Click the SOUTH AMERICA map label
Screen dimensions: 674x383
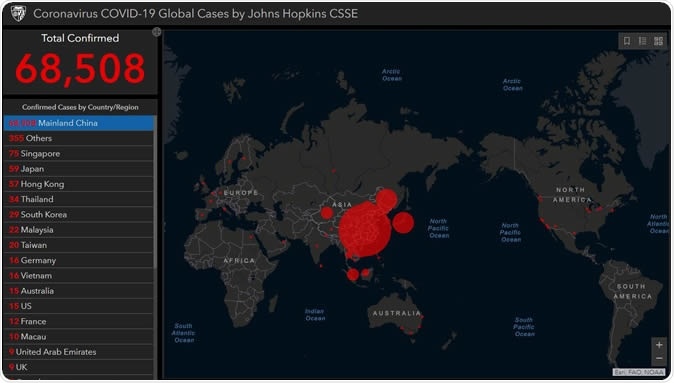pyautogui.click(x=632, y=291)
